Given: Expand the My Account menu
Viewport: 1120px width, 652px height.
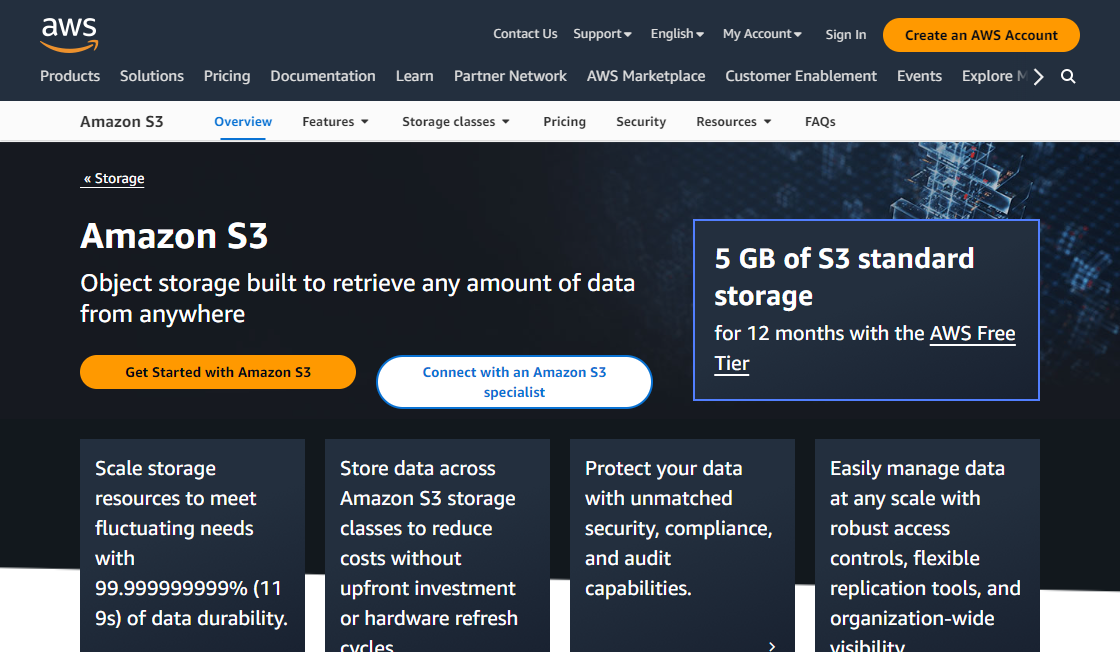Looking at the screenshot, I should click(762, 33).
